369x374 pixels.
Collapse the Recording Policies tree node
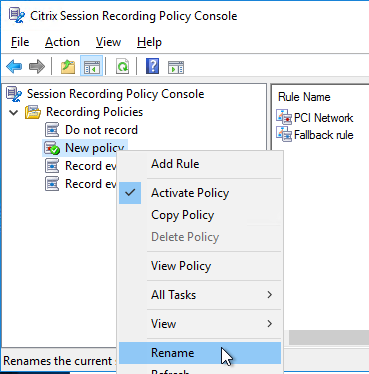pos(14,112)
